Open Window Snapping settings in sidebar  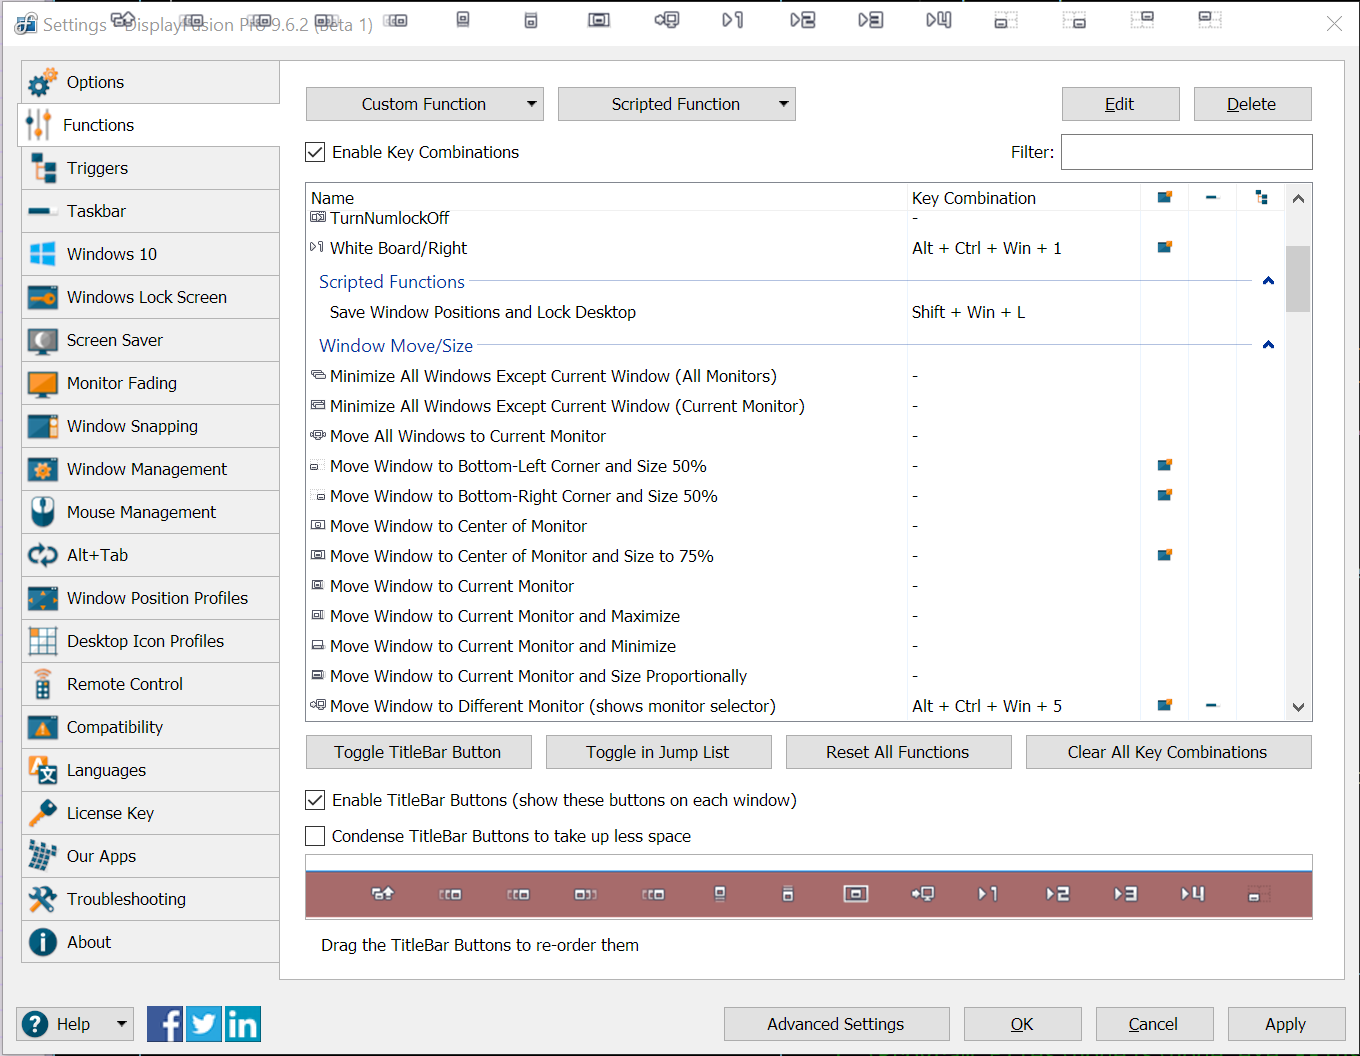coord(132,426)
